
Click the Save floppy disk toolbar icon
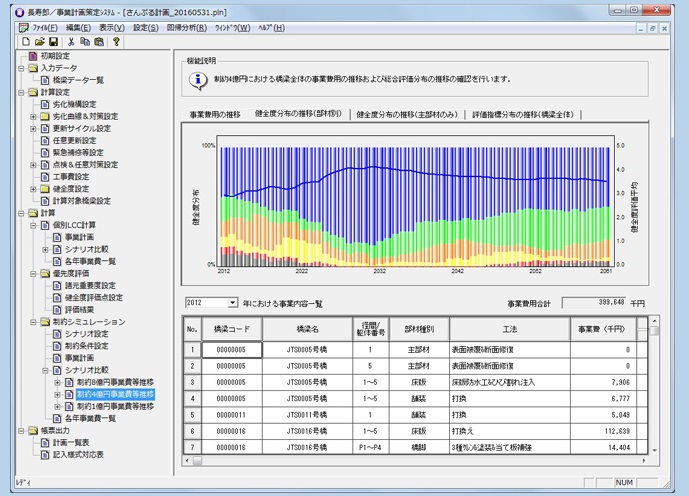point(53,42)
